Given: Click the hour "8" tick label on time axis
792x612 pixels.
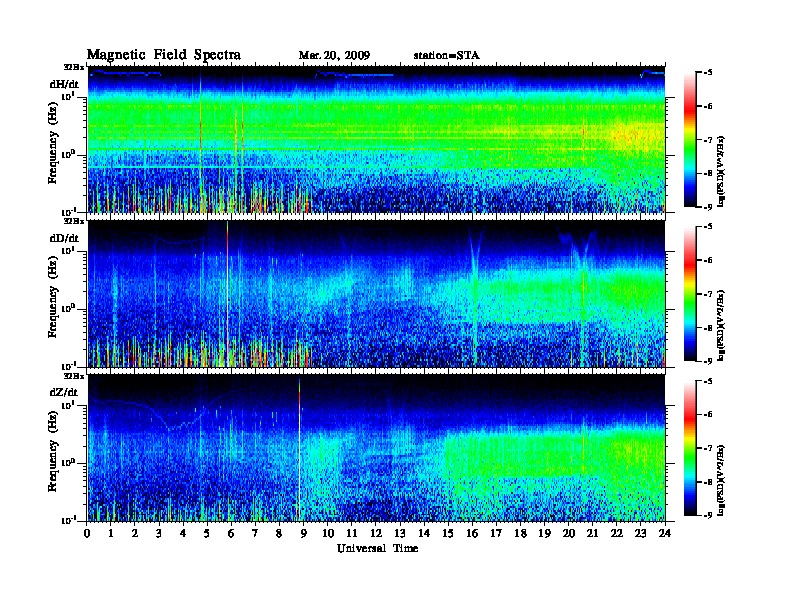Looking at the screenshot, I should pyautogui.click(x=279, y=533).
